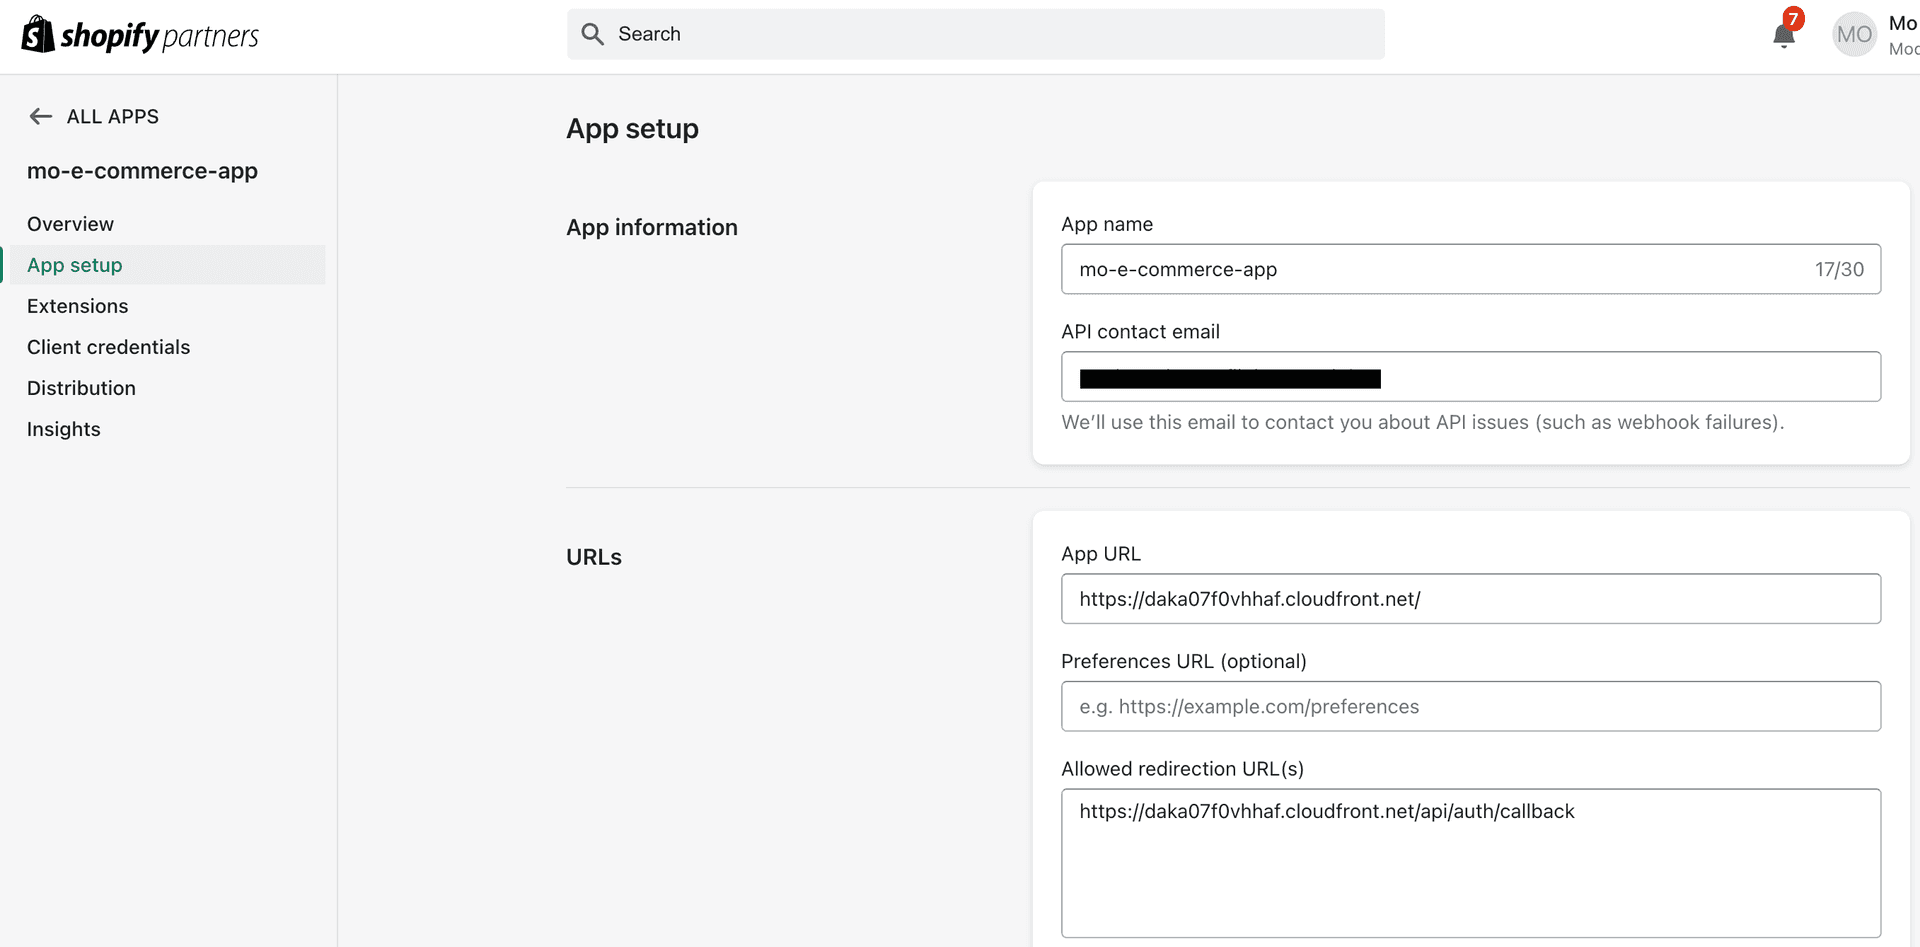Image resolution: width=1920 pixels, height=947 pixels.
Task: Click the search magnifier icon
Action: point(593,34)
